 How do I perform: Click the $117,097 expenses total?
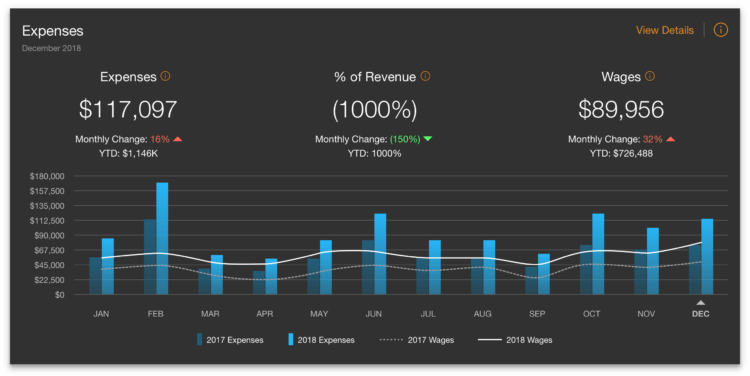tap(128, 109)
